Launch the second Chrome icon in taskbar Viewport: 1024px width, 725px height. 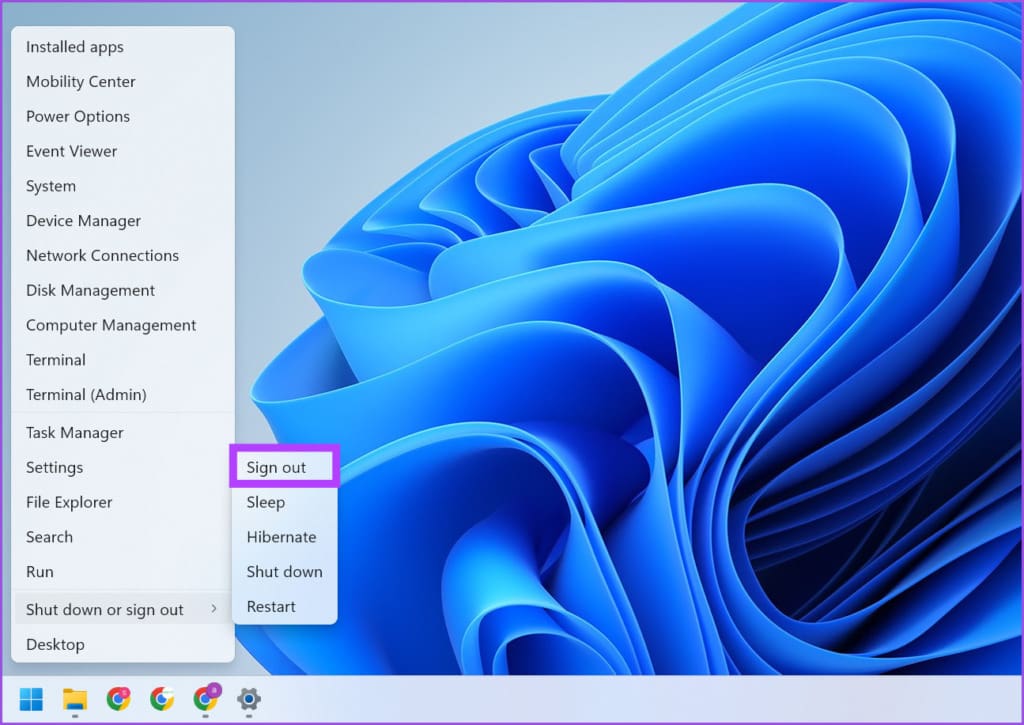tap(162, 699)
